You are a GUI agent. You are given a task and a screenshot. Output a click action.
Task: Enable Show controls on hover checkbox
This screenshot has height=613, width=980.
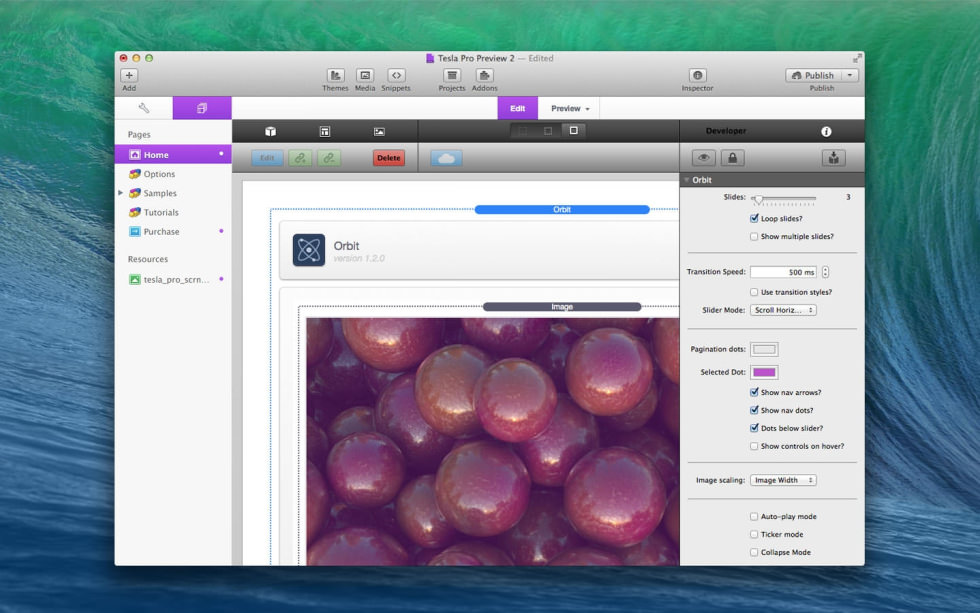click(x=754, y=446)
